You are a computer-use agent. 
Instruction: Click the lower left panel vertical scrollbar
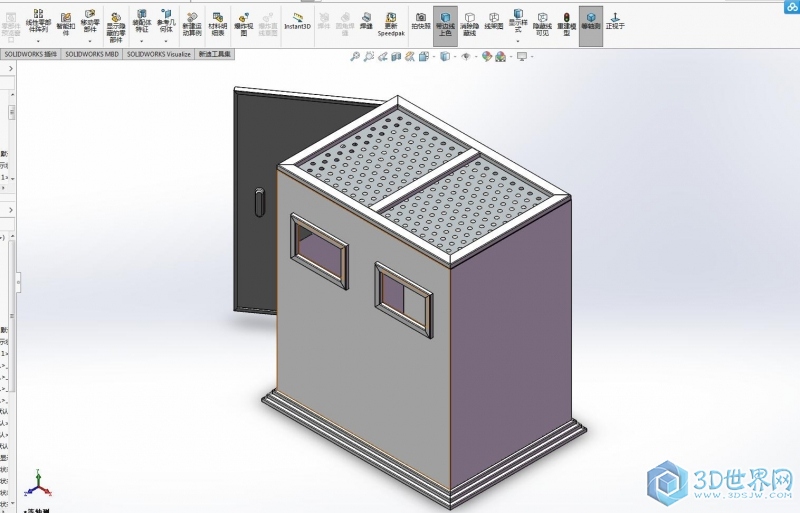click(x=12, y=315)
